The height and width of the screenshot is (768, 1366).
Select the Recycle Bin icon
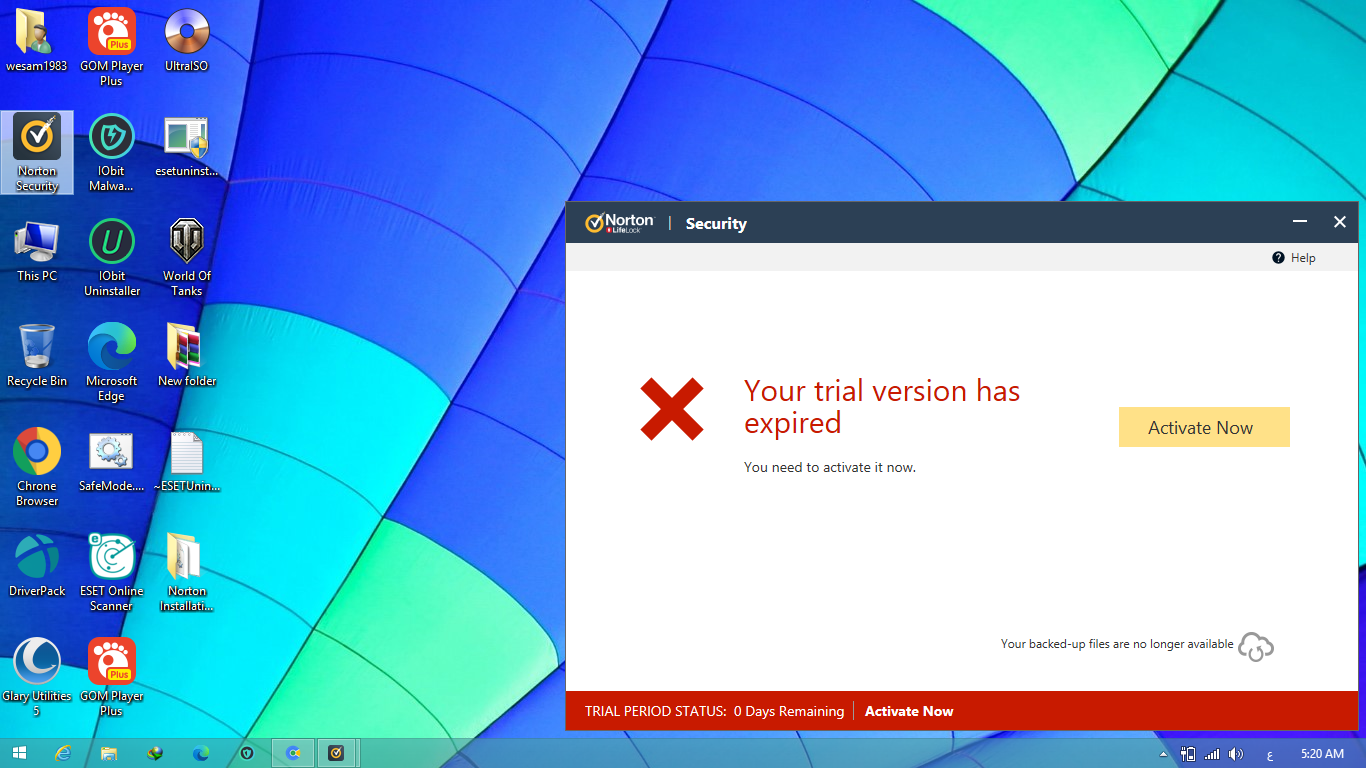[x=37, y=355]
